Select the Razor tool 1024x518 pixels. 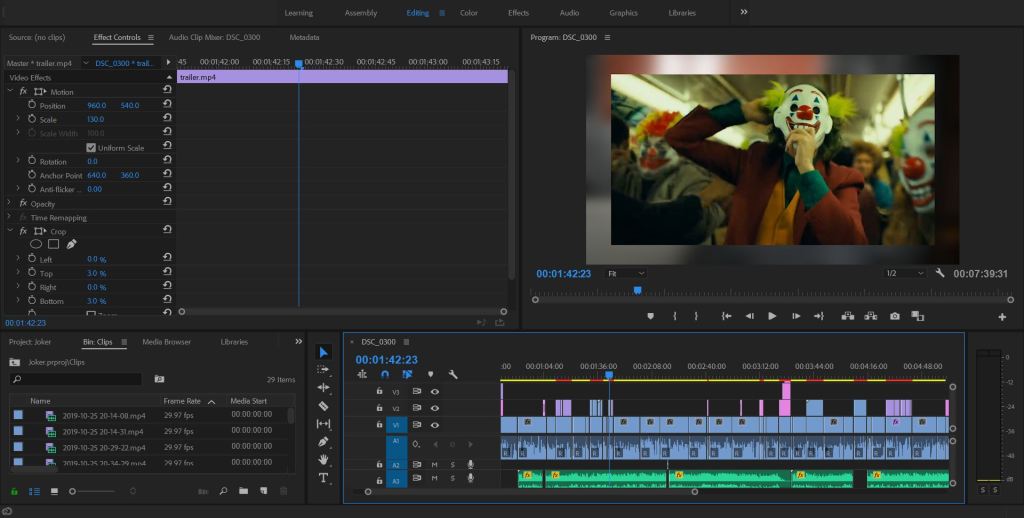coord(323,406)
